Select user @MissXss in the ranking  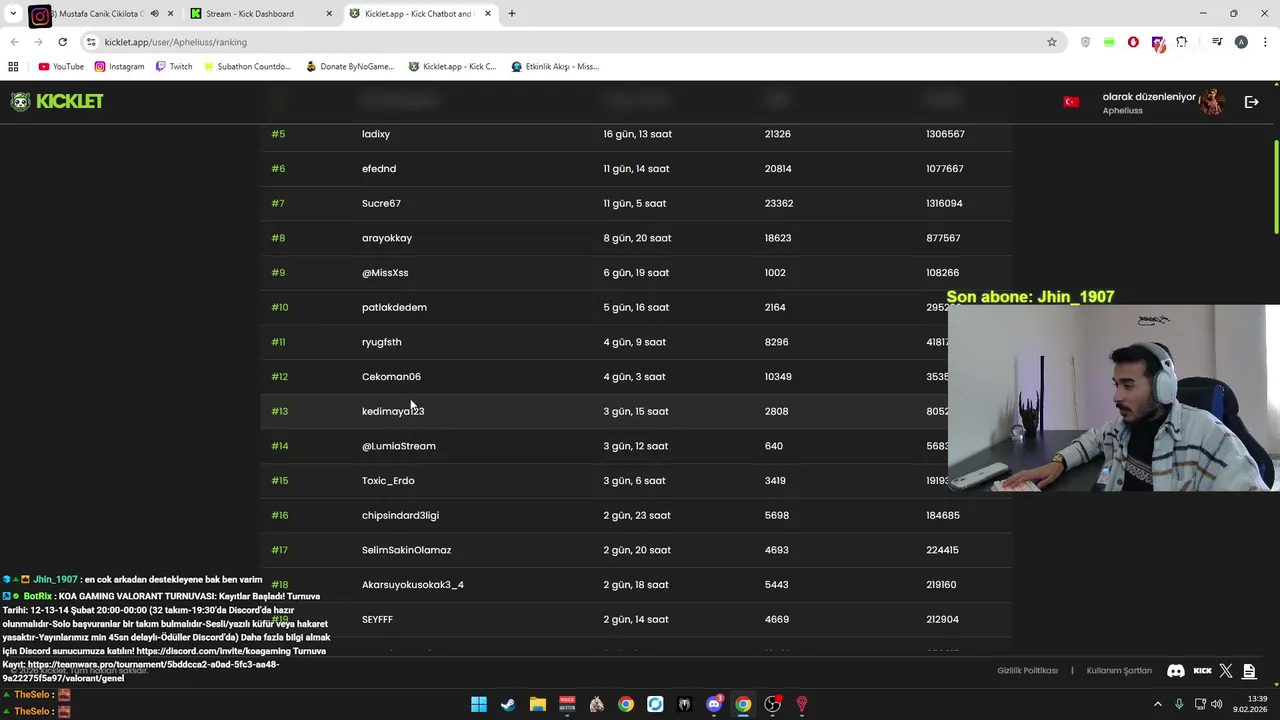(x=385, y=273)
